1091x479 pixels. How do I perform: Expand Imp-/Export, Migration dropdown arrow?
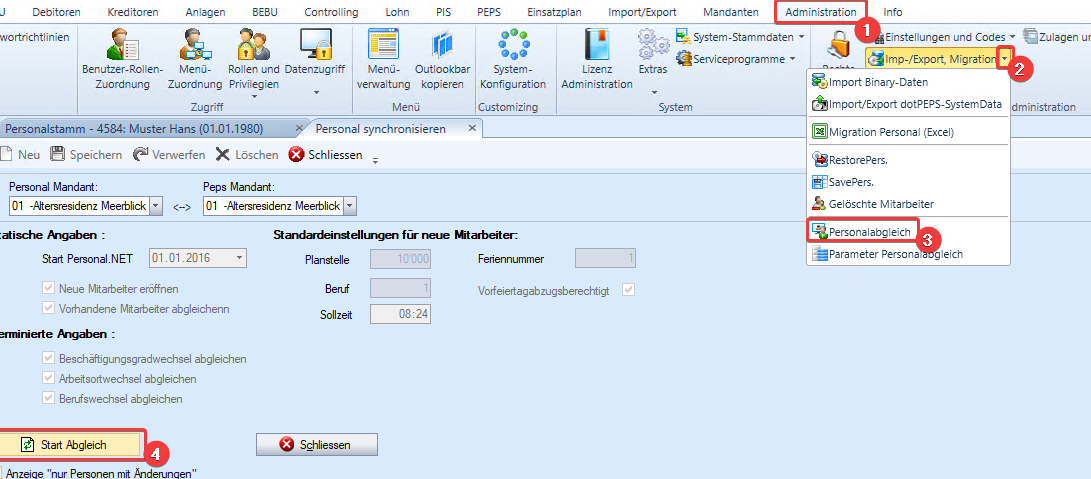1005,59
